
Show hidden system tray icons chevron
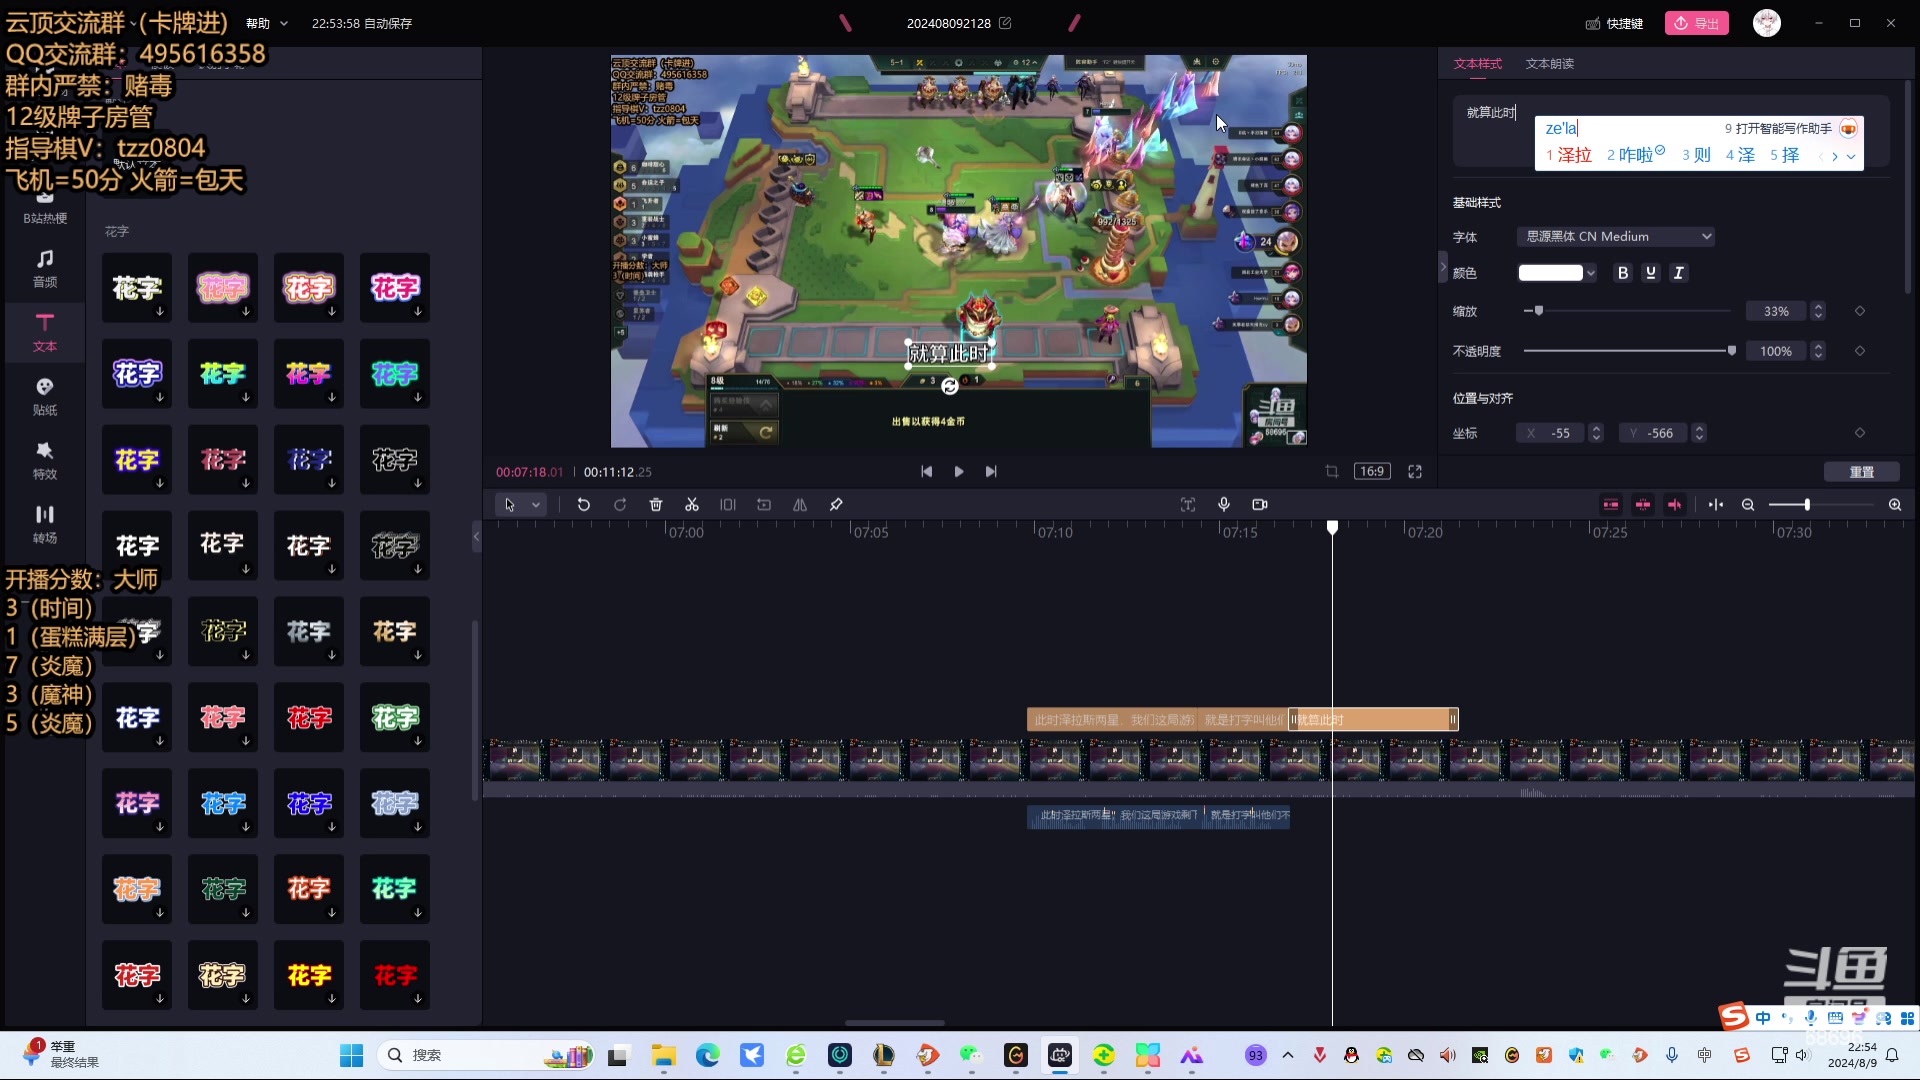(1288, 1055)
